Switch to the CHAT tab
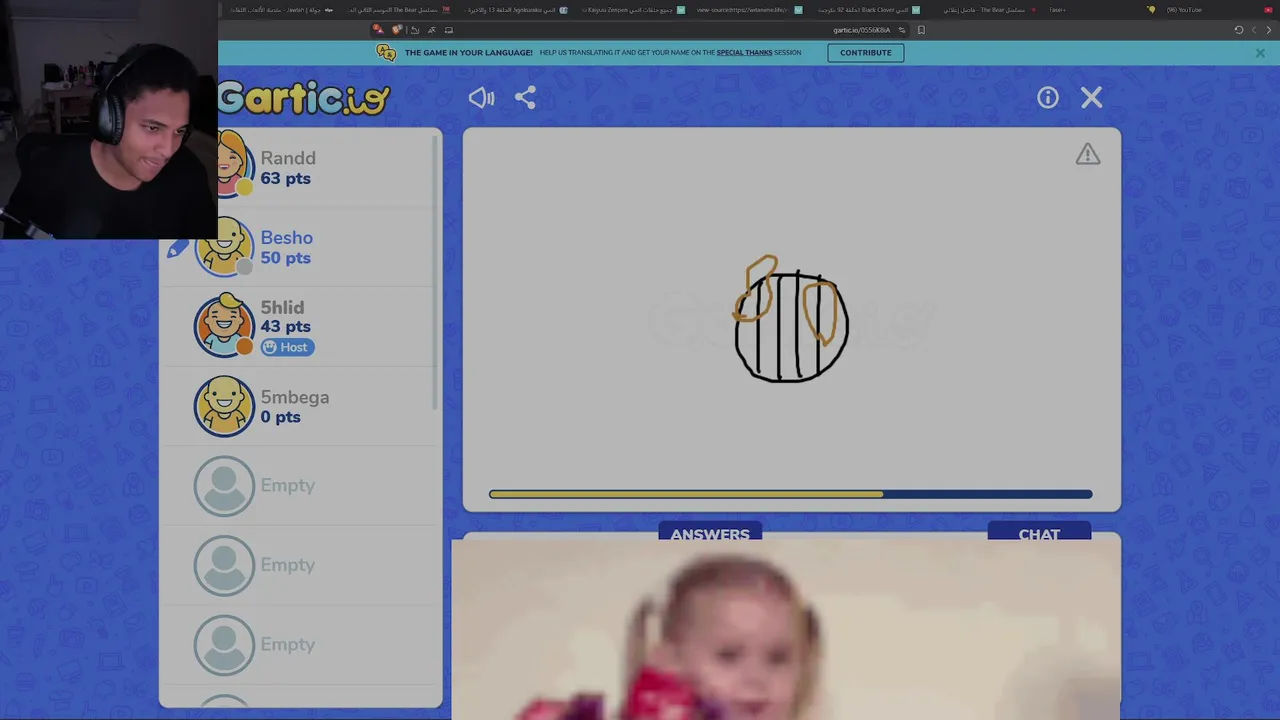1280x720 pixels. [1039, 532]
